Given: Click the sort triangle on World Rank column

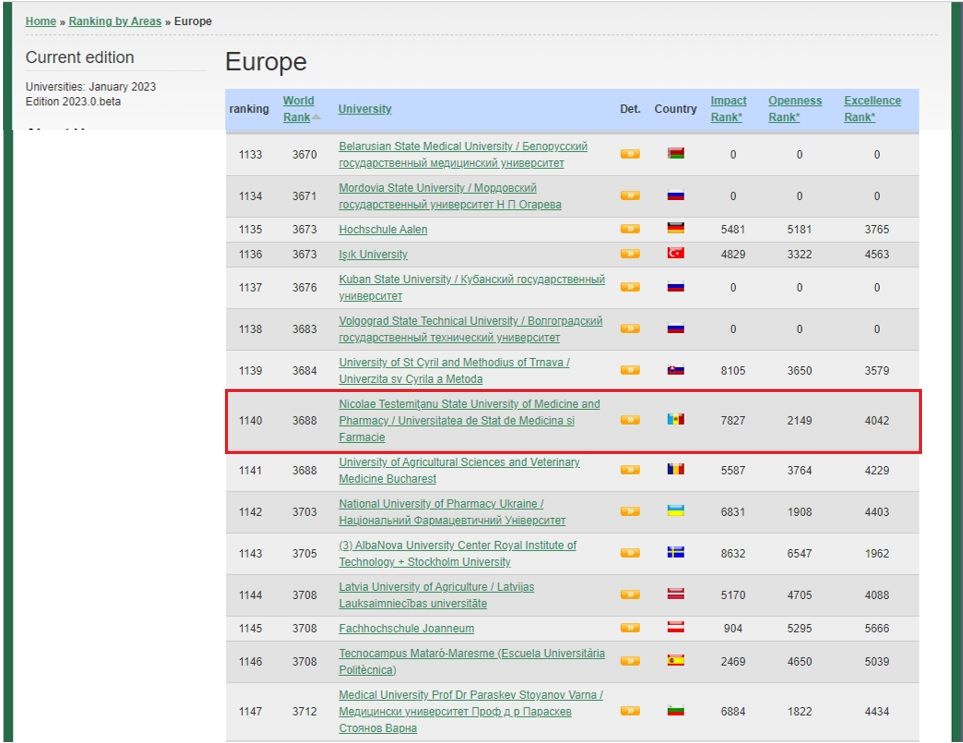Looking at the screenshot, I should tap(316, 117).
